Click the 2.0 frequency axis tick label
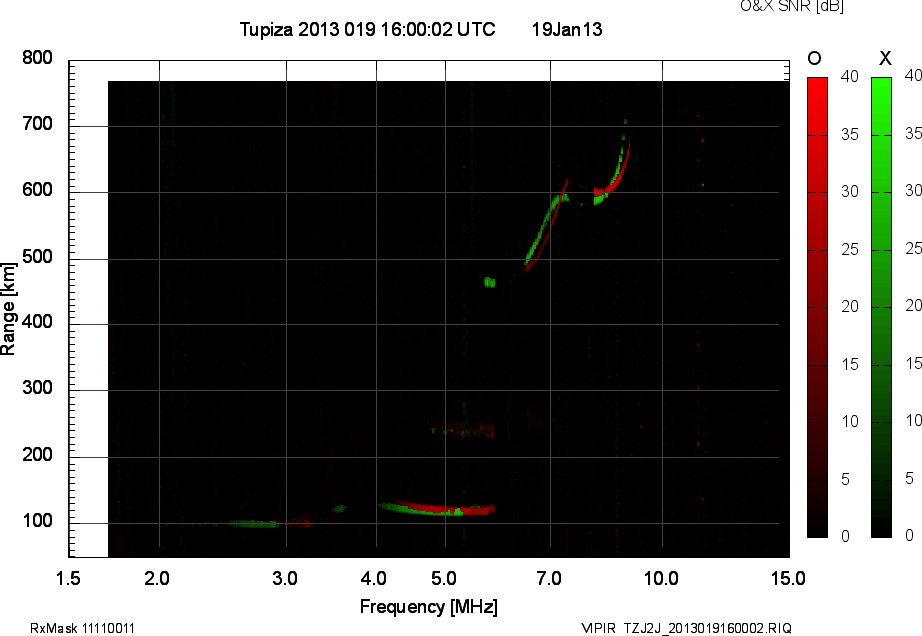The height and width of the screenshot is (636, 922). point(157,579)
